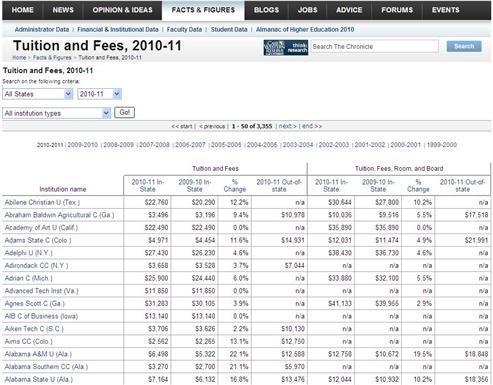Jump to start of results
The width and height of the screenshot is (493, 385).
click(x=182, y=126)
